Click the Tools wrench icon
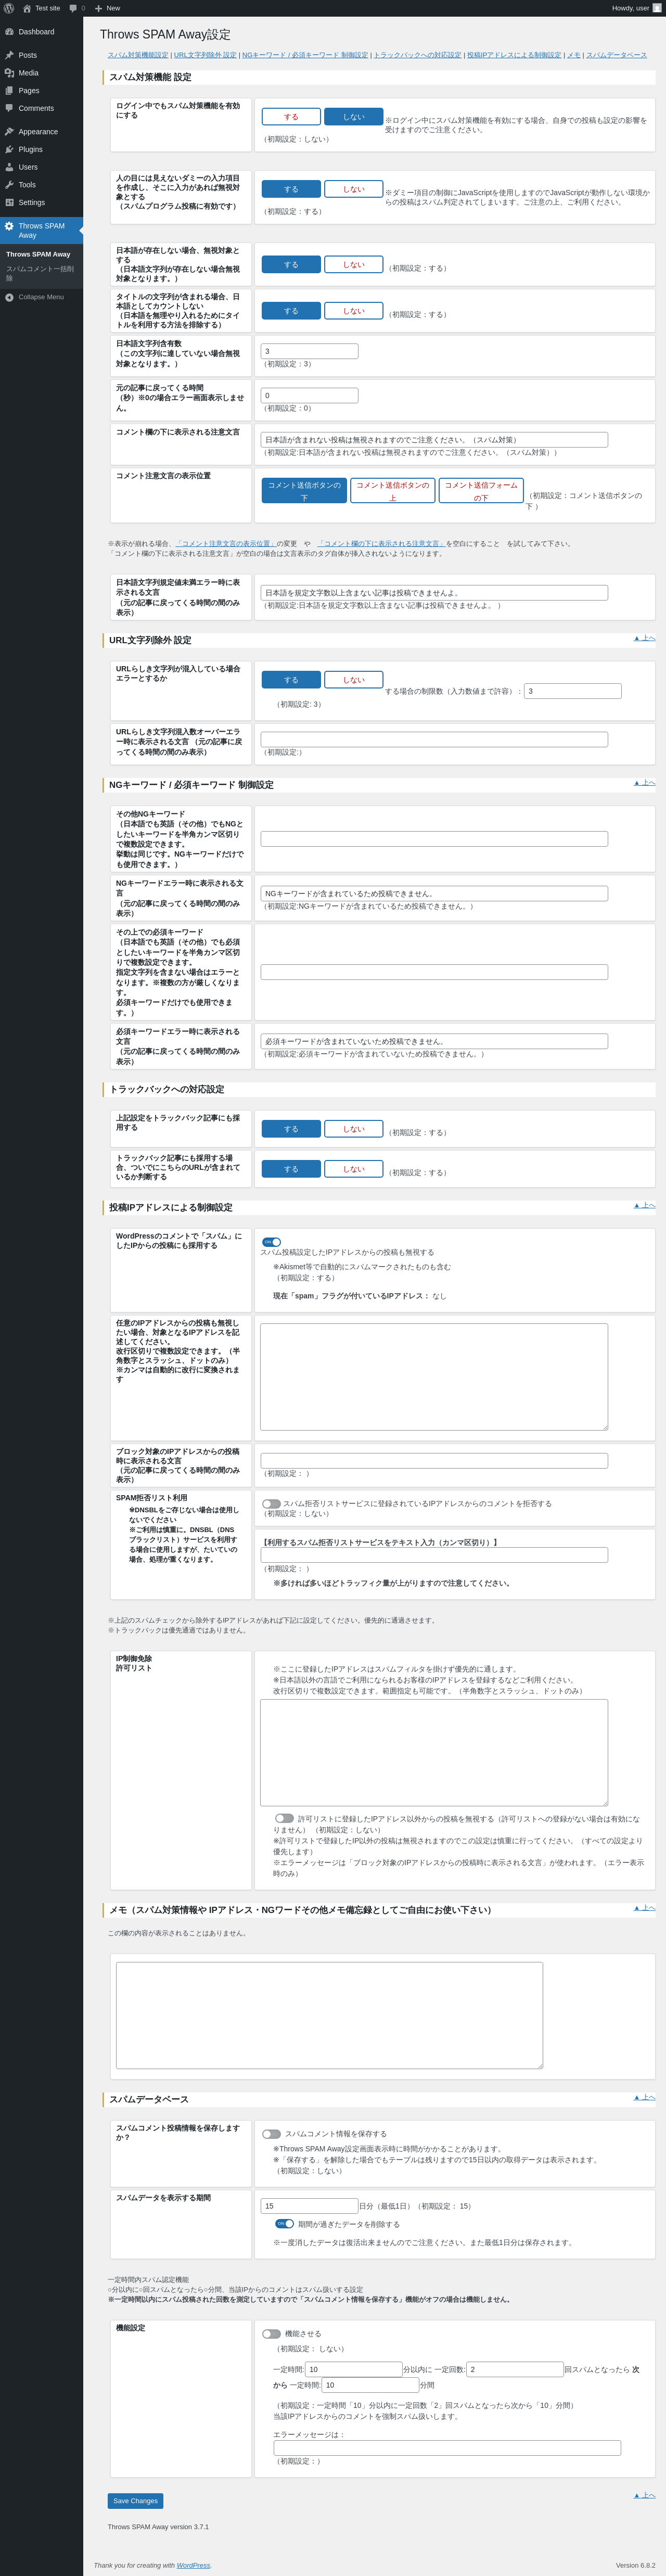 [x=9, y=185]
